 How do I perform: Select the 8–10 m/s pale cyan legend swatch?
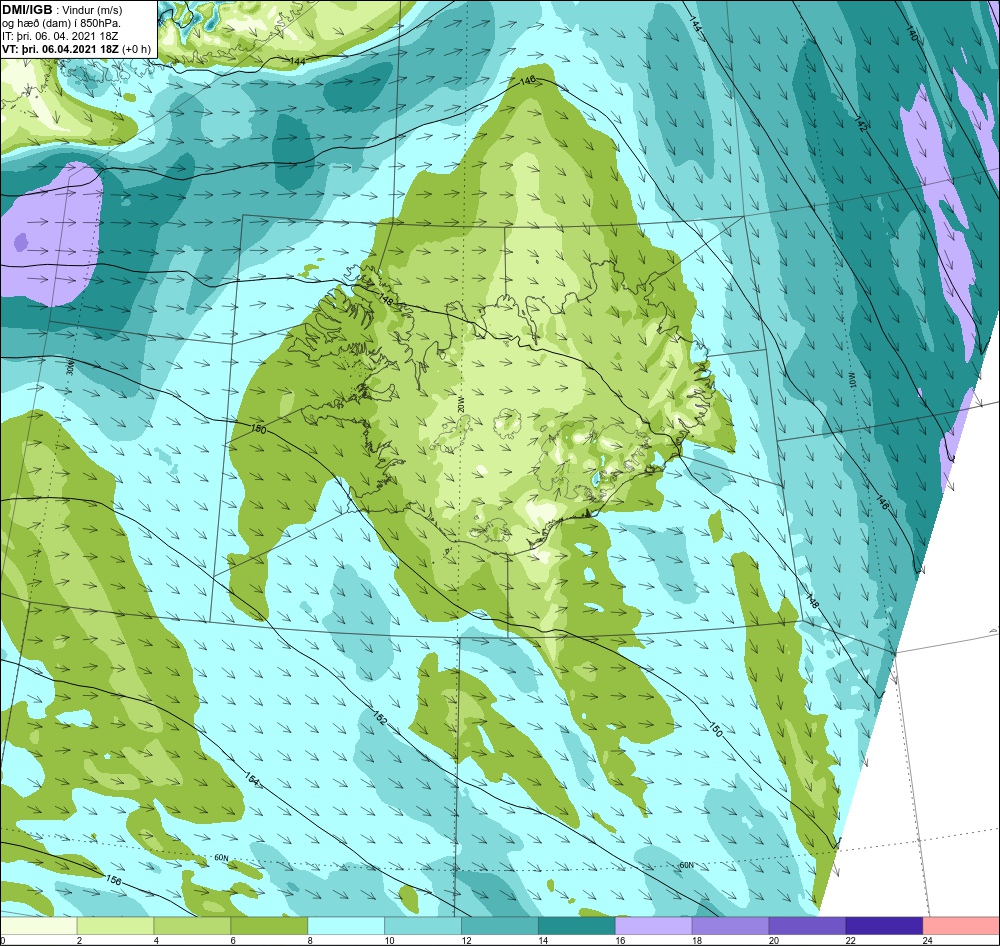(x=346, y=926)
